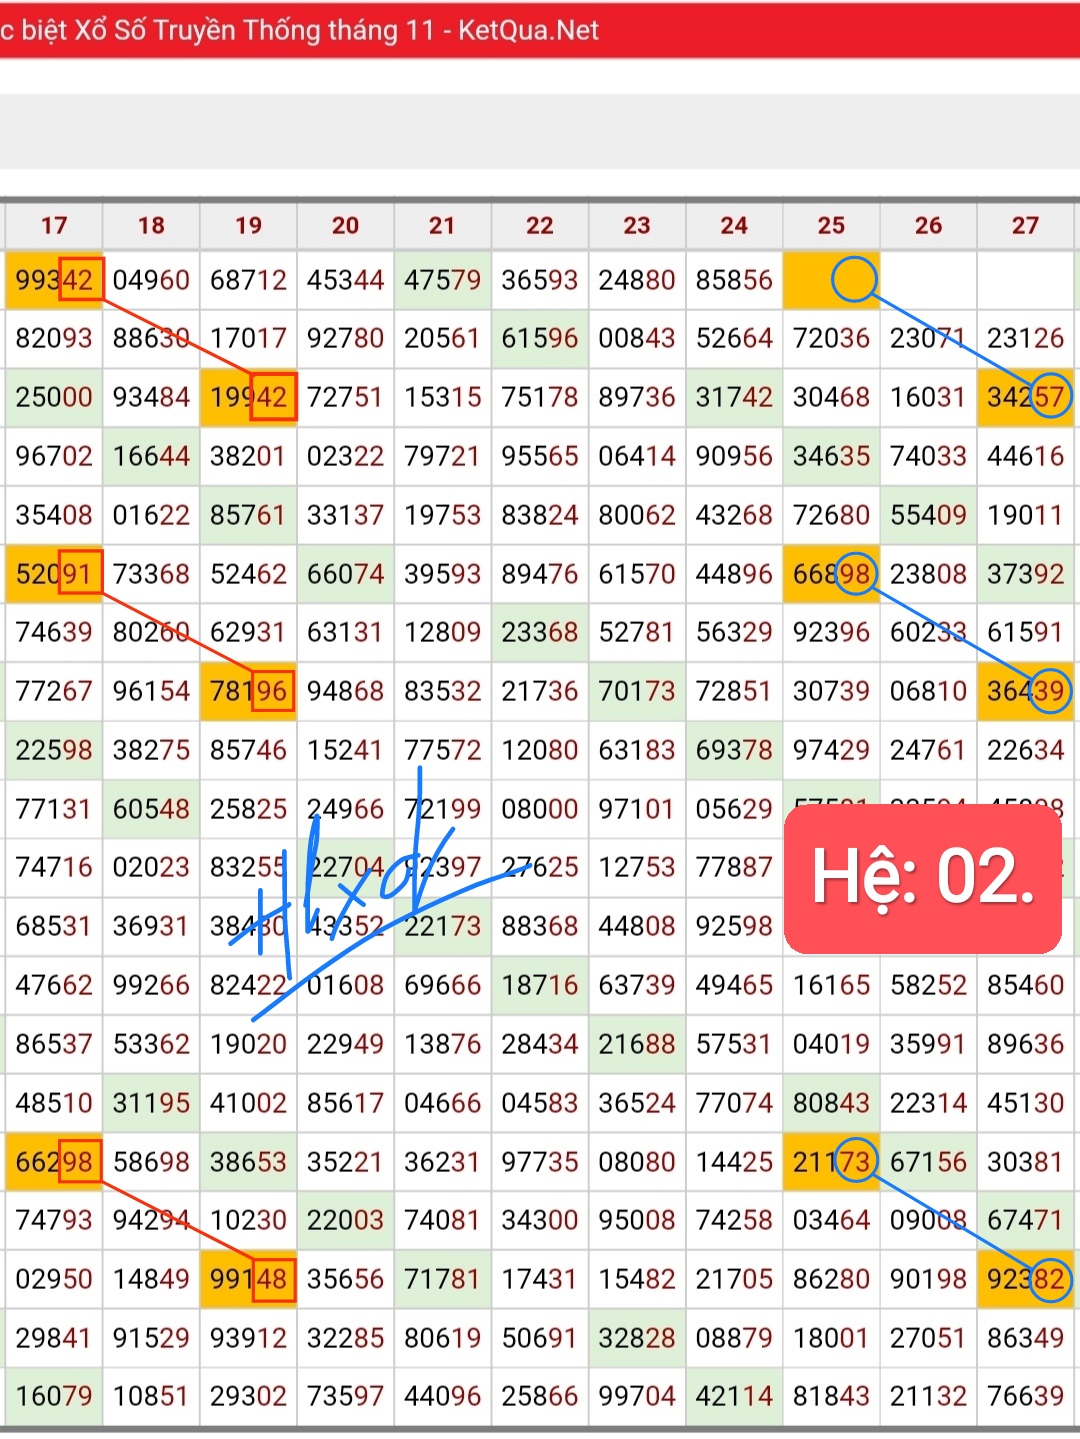
Task: Click highlighted cell 19942
Action: tap(248, 397)
